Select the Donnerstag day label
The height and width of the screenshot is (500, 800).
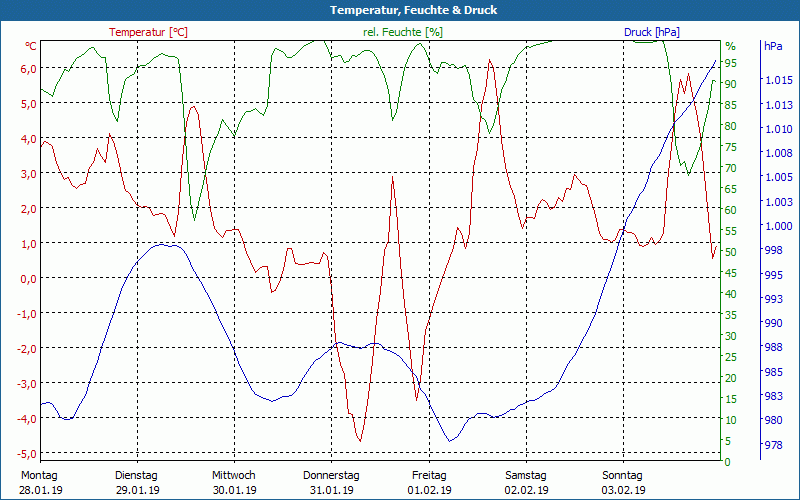(331, 475)
